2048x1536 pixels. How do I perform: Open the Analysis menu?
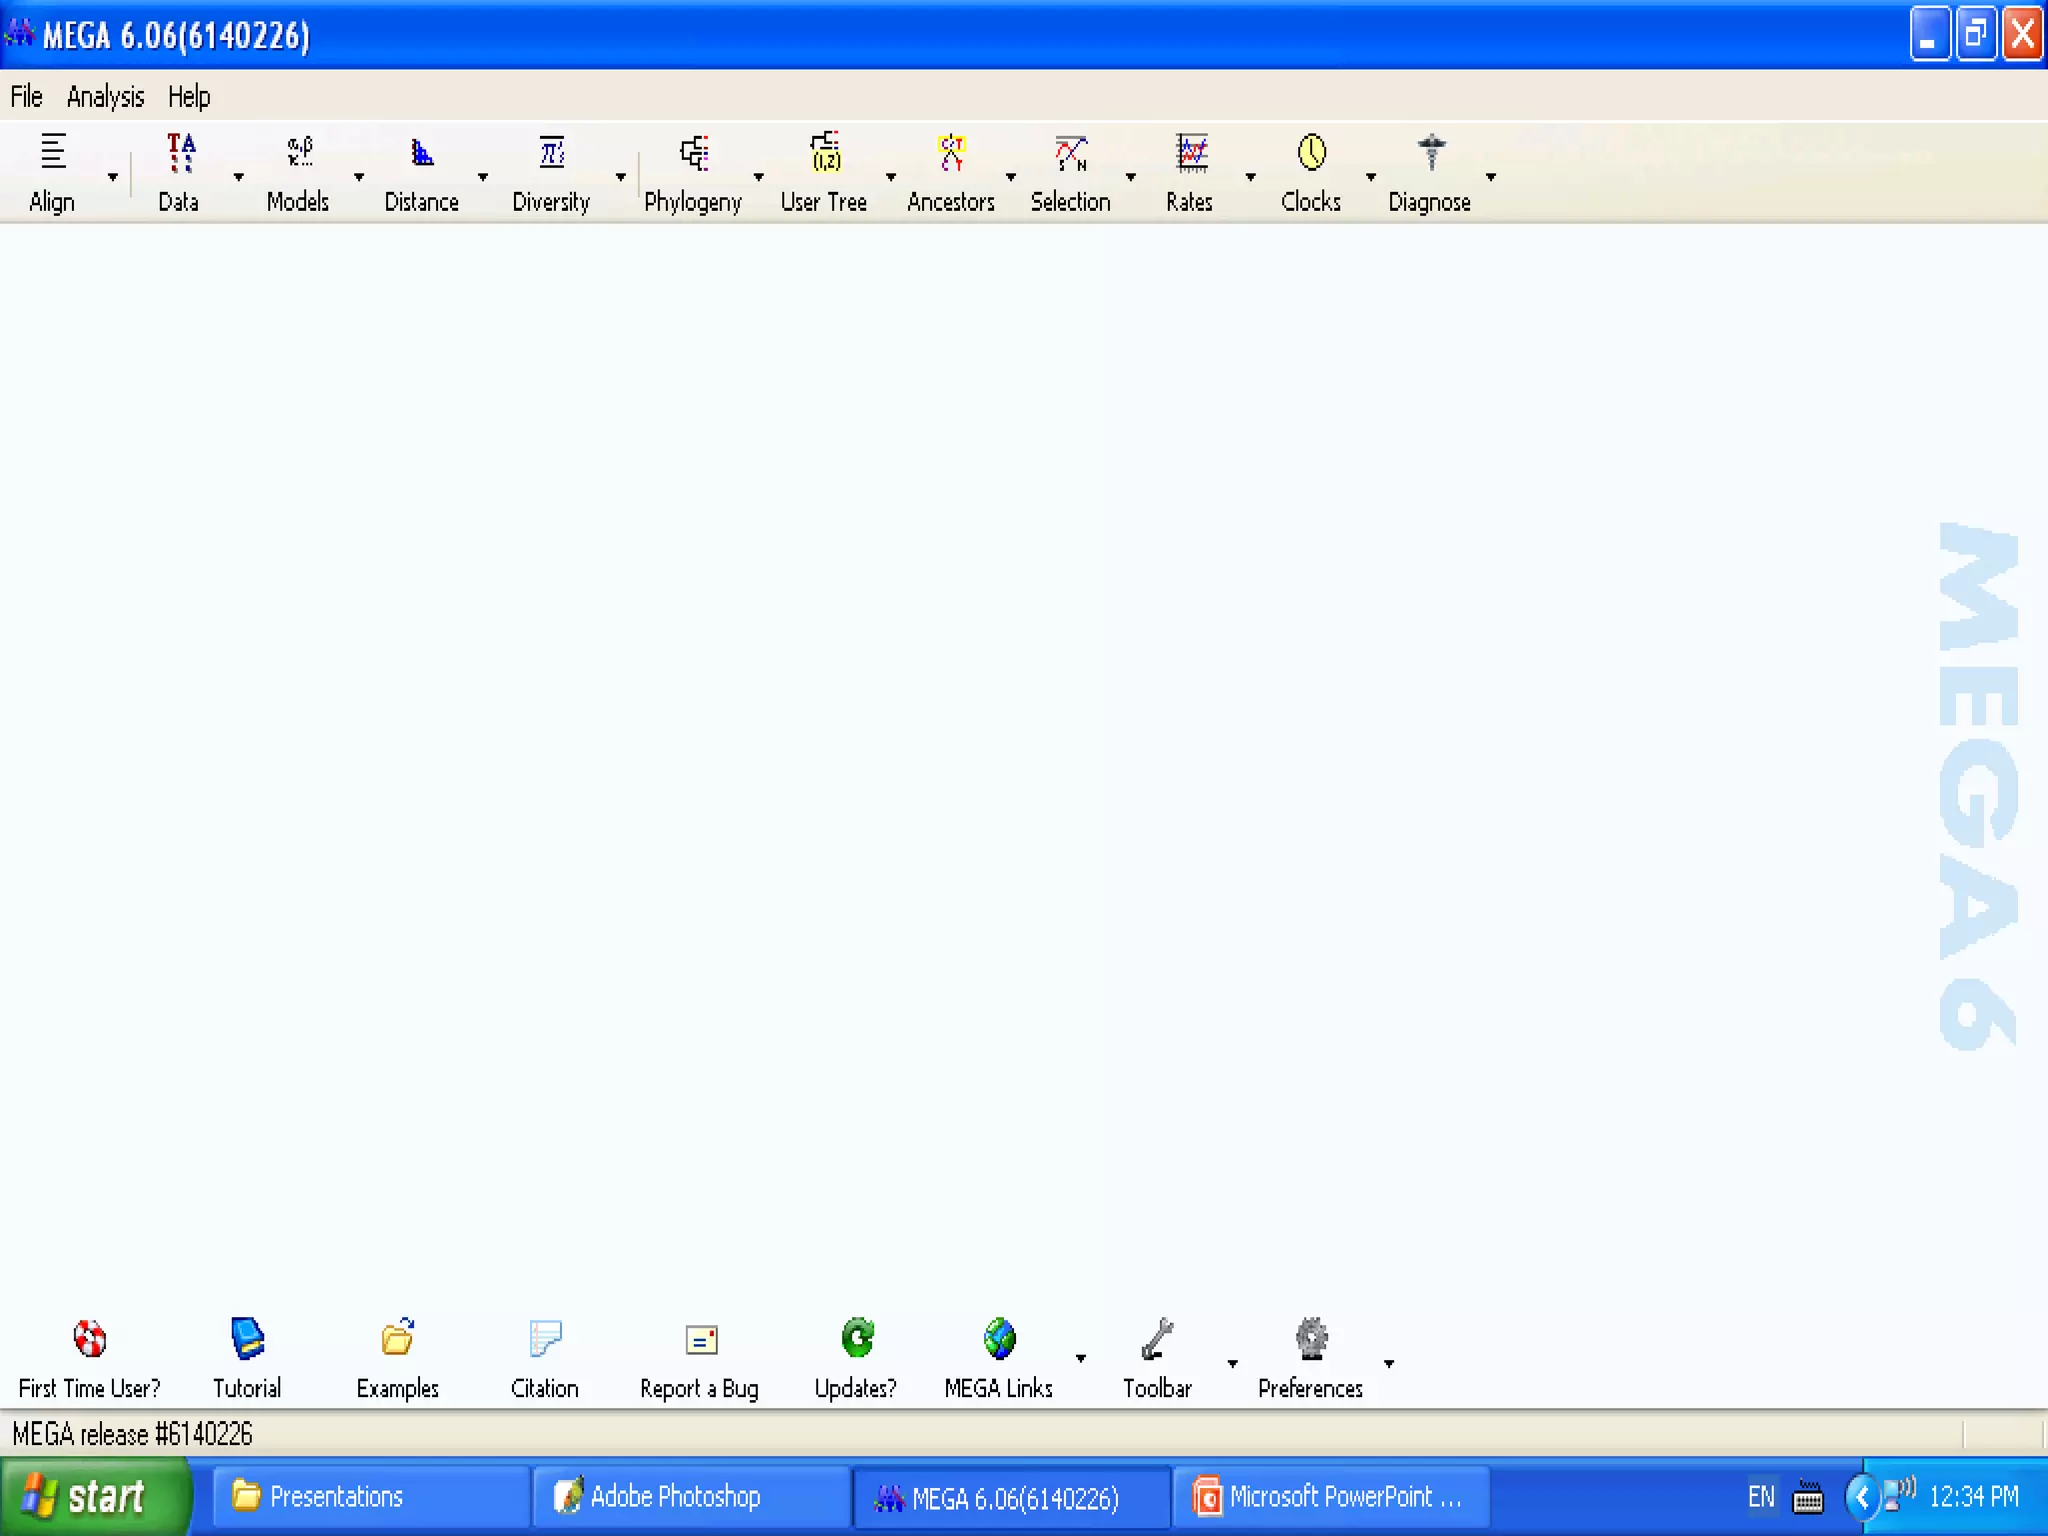[105, 97]
